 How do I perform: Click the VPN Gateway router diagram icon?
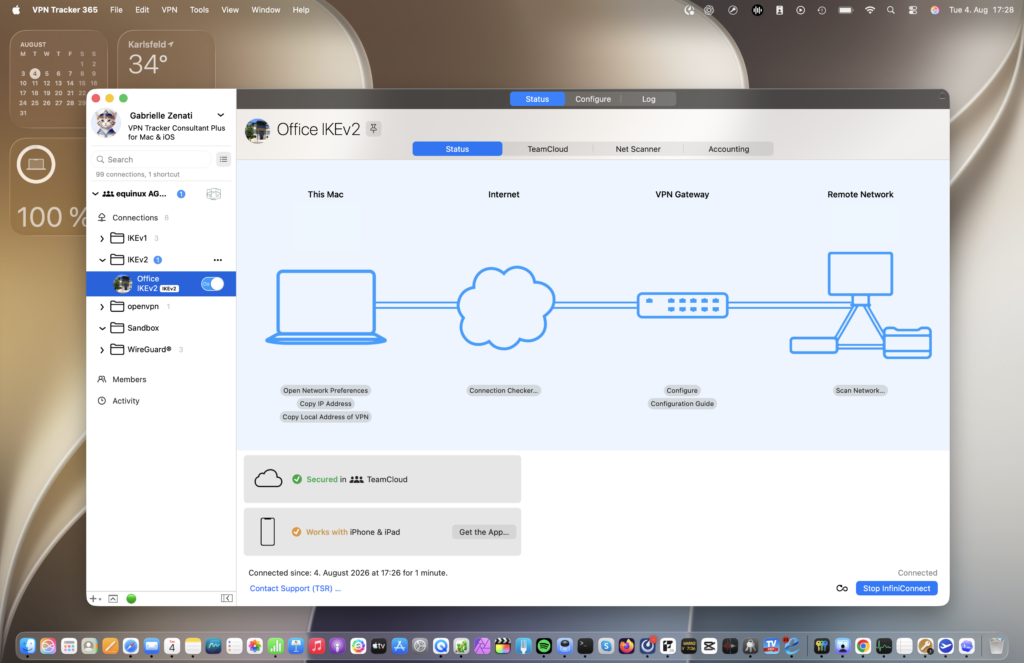(x=682, y=305)
